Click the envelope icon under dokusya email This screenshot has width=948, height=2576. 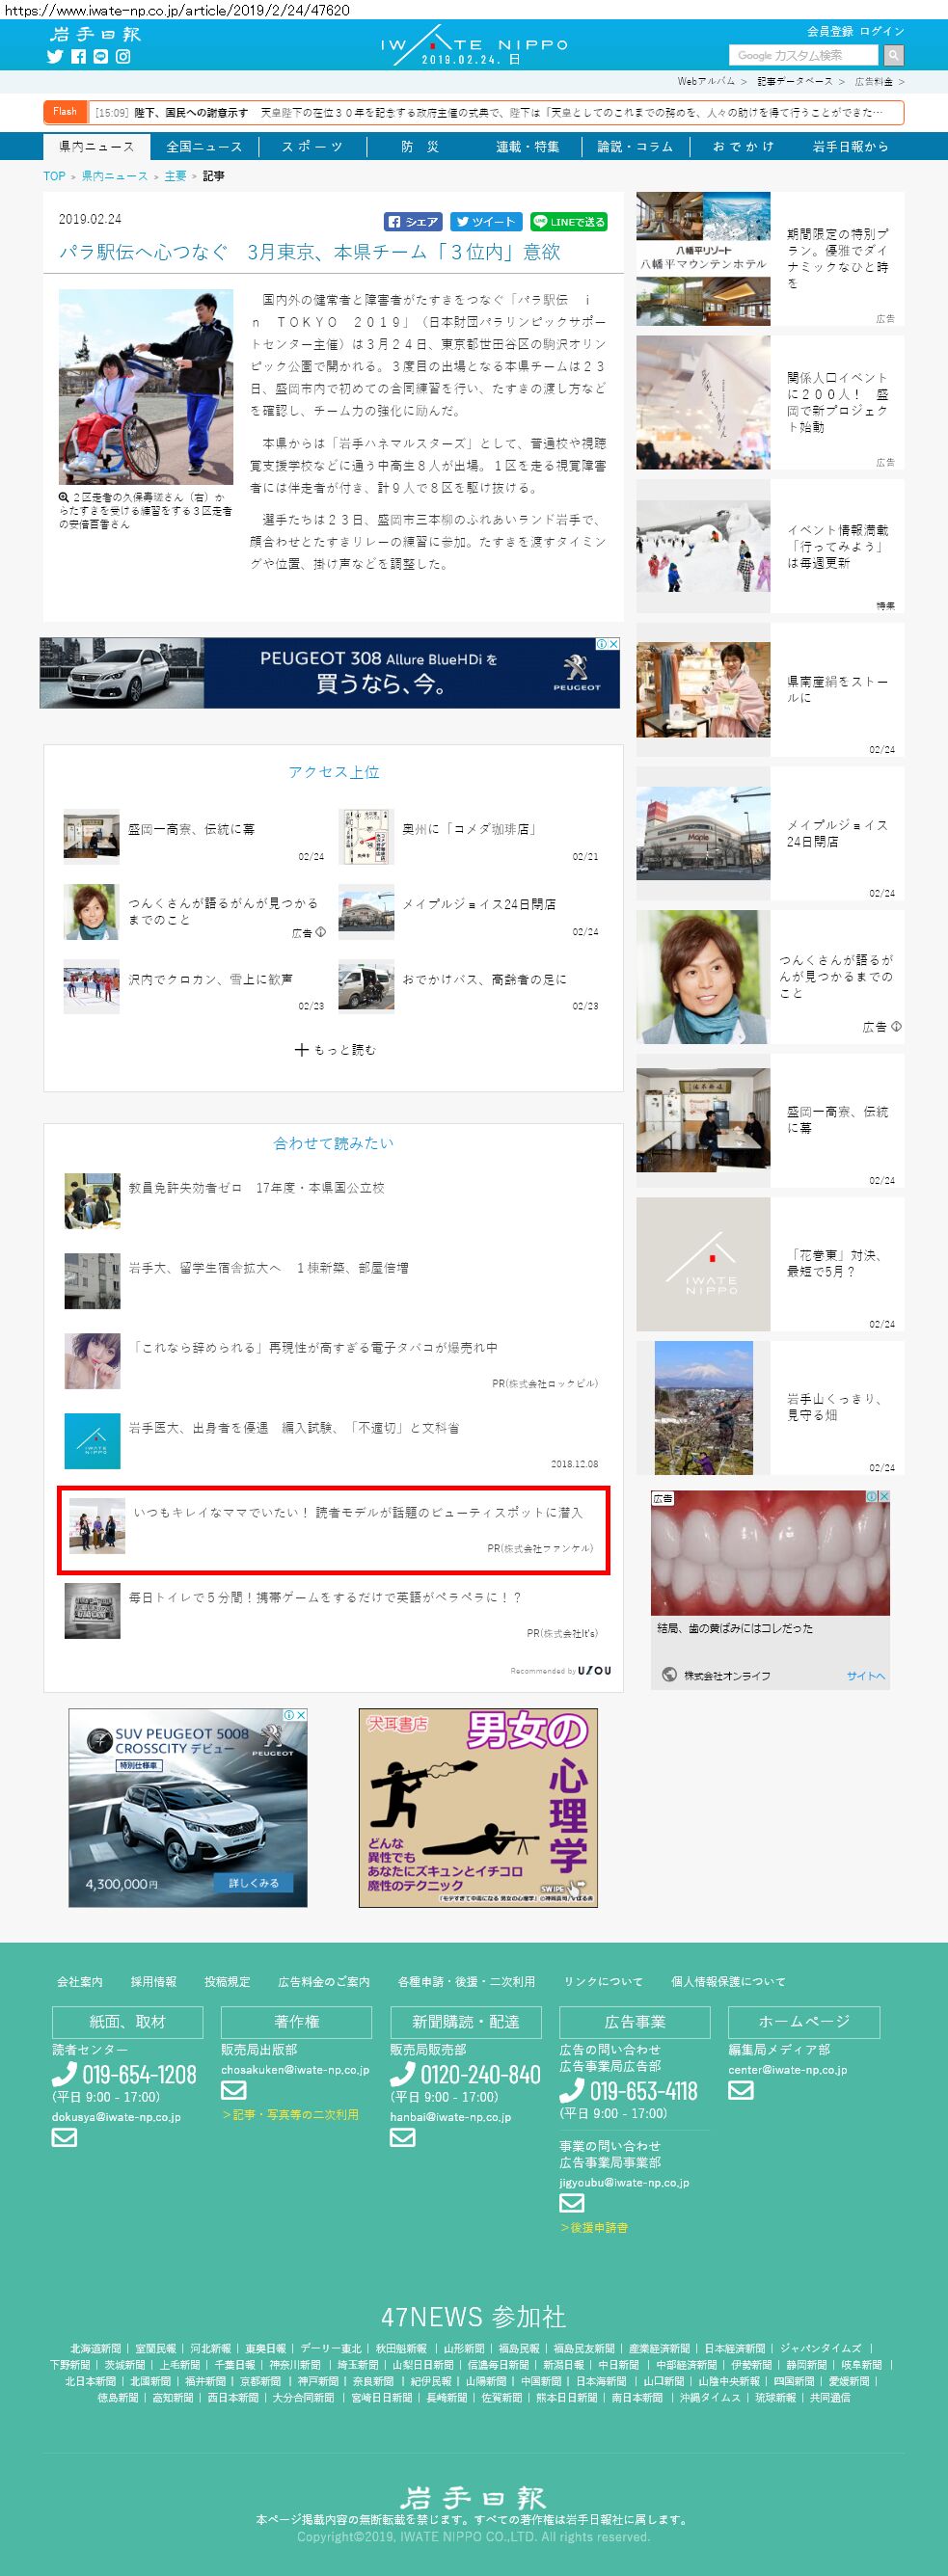[64, 2137]
